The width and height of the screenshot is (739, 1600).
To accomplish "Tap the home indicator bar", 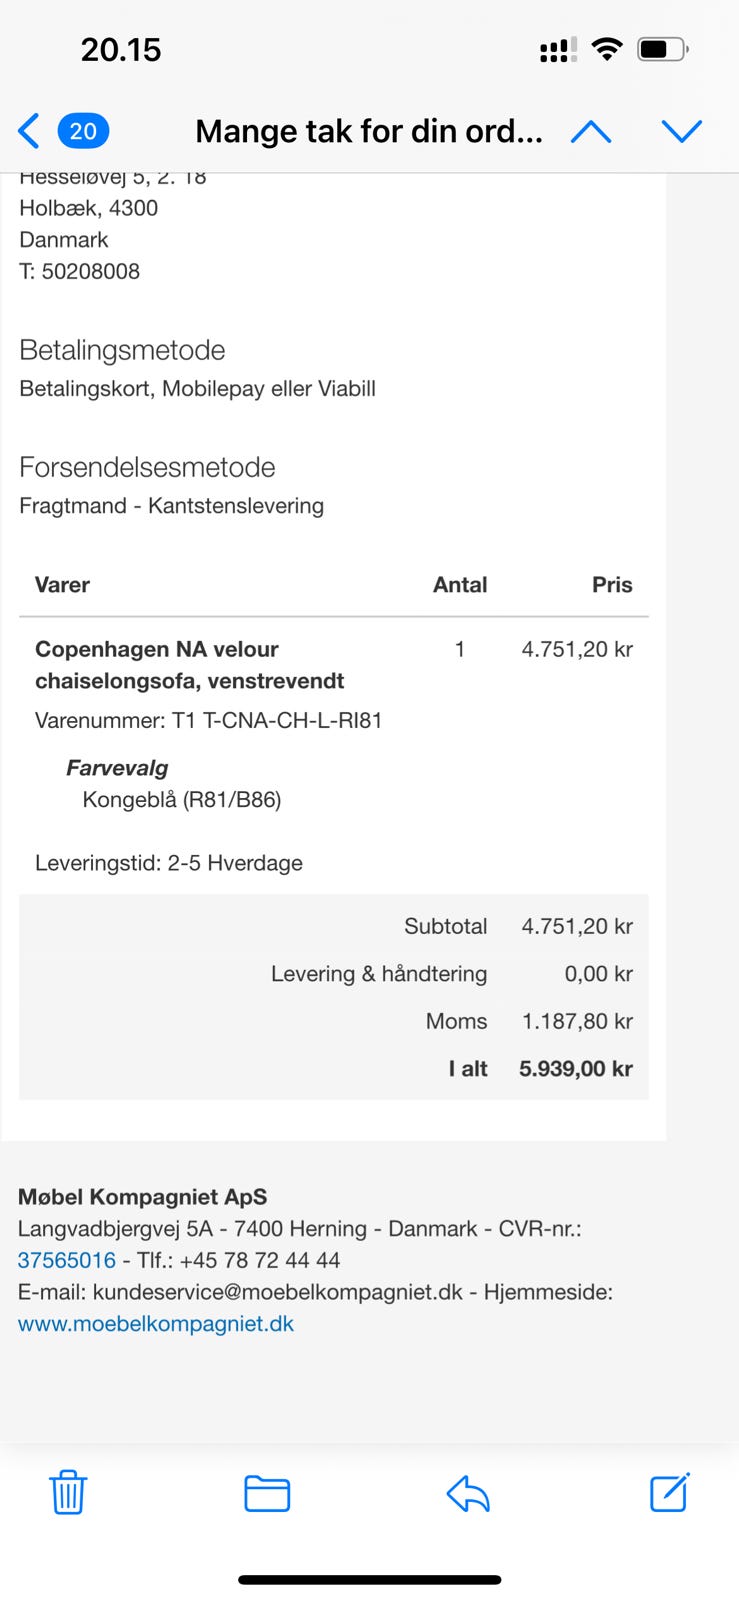I will tap(369, 1580).
